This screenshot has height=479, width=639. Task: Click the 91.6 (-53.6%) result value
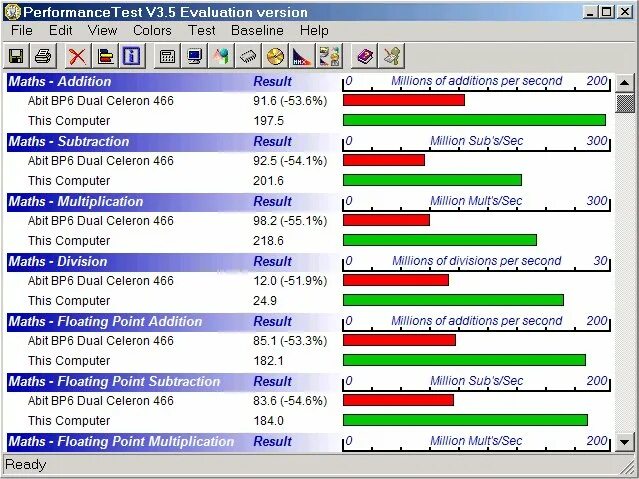[290, 101]
